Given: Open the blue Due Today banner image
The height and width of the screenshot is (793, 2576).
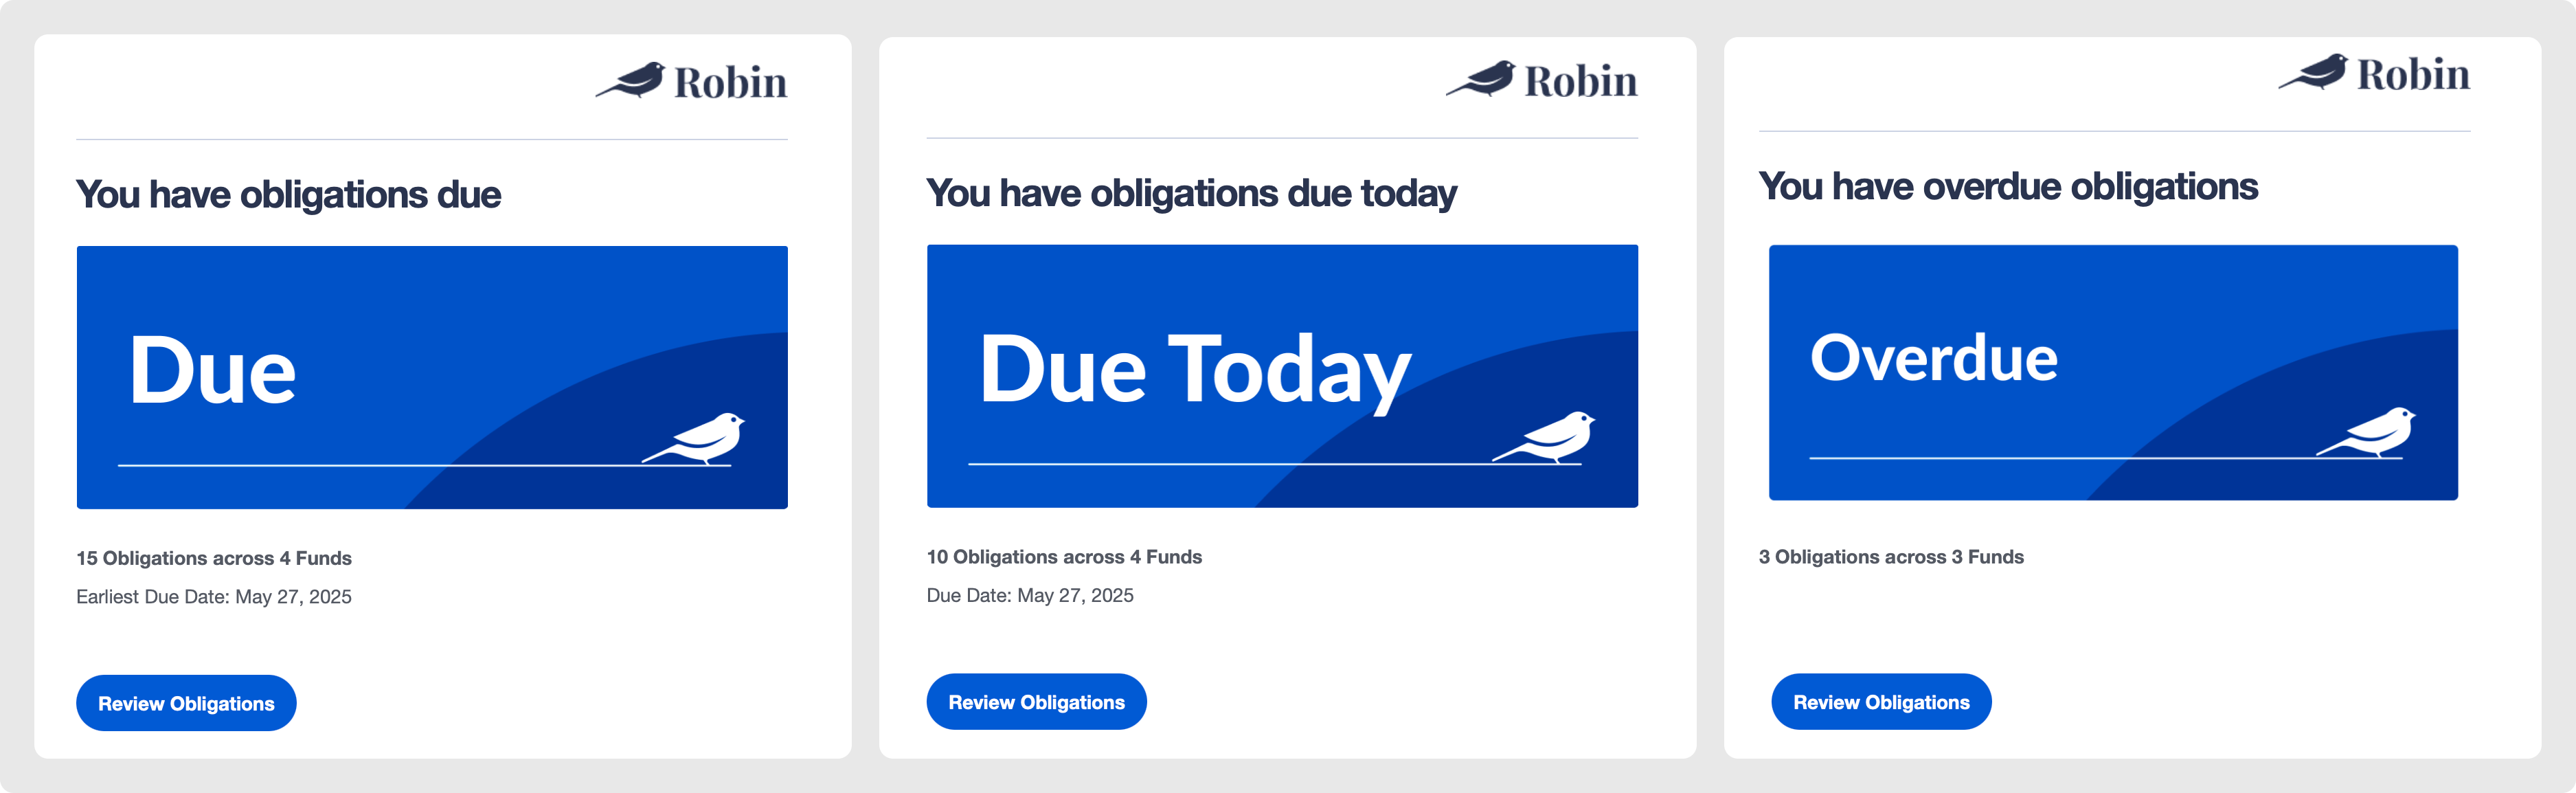Looking at the screenshot, I should point(1282,376).
